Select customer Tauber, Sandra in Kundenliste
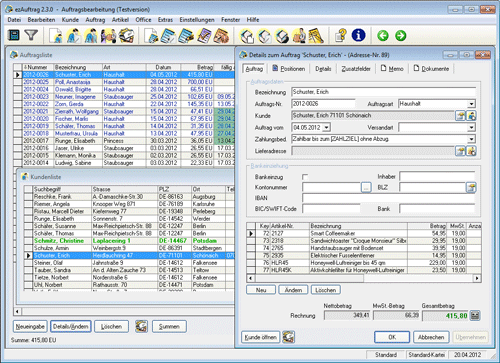Screen dimensions: 500x363 [129, 270]
